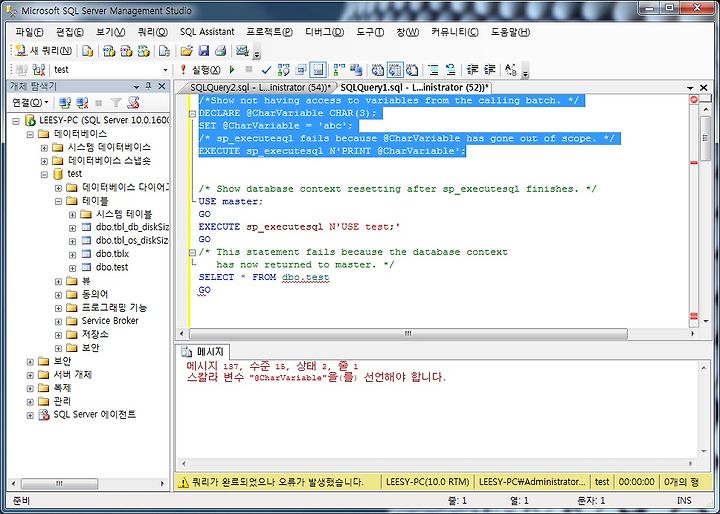Collapse the 데이터베이스 folder node

(30, 134)
